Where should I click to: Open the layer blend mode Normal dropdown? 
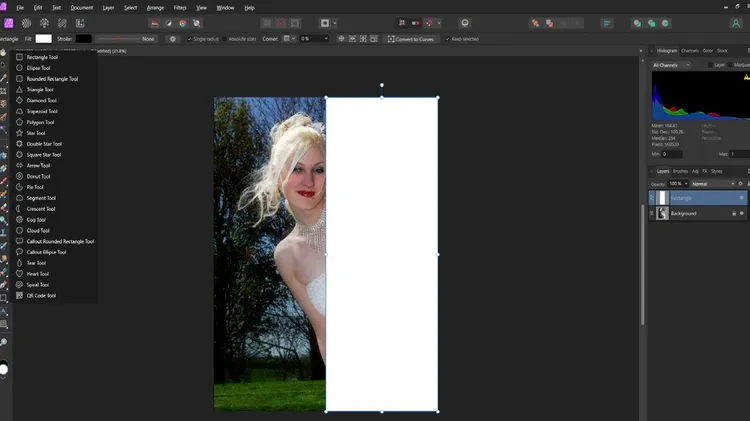(713, 184)
